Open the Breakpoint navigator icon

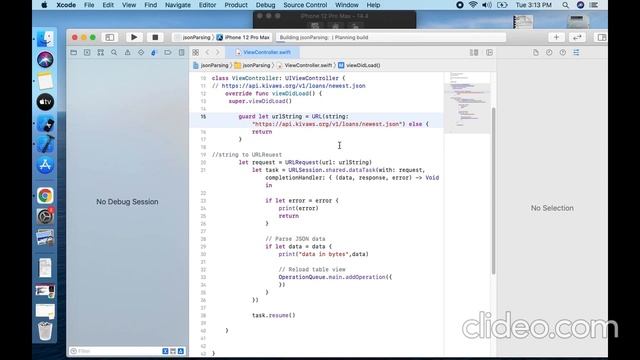[168, 52]
